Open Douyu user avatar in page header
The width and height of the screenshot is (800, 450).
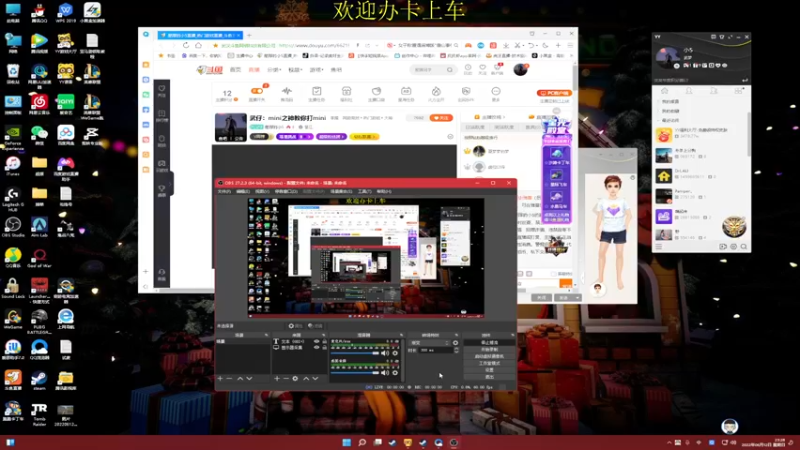point(520,69)
